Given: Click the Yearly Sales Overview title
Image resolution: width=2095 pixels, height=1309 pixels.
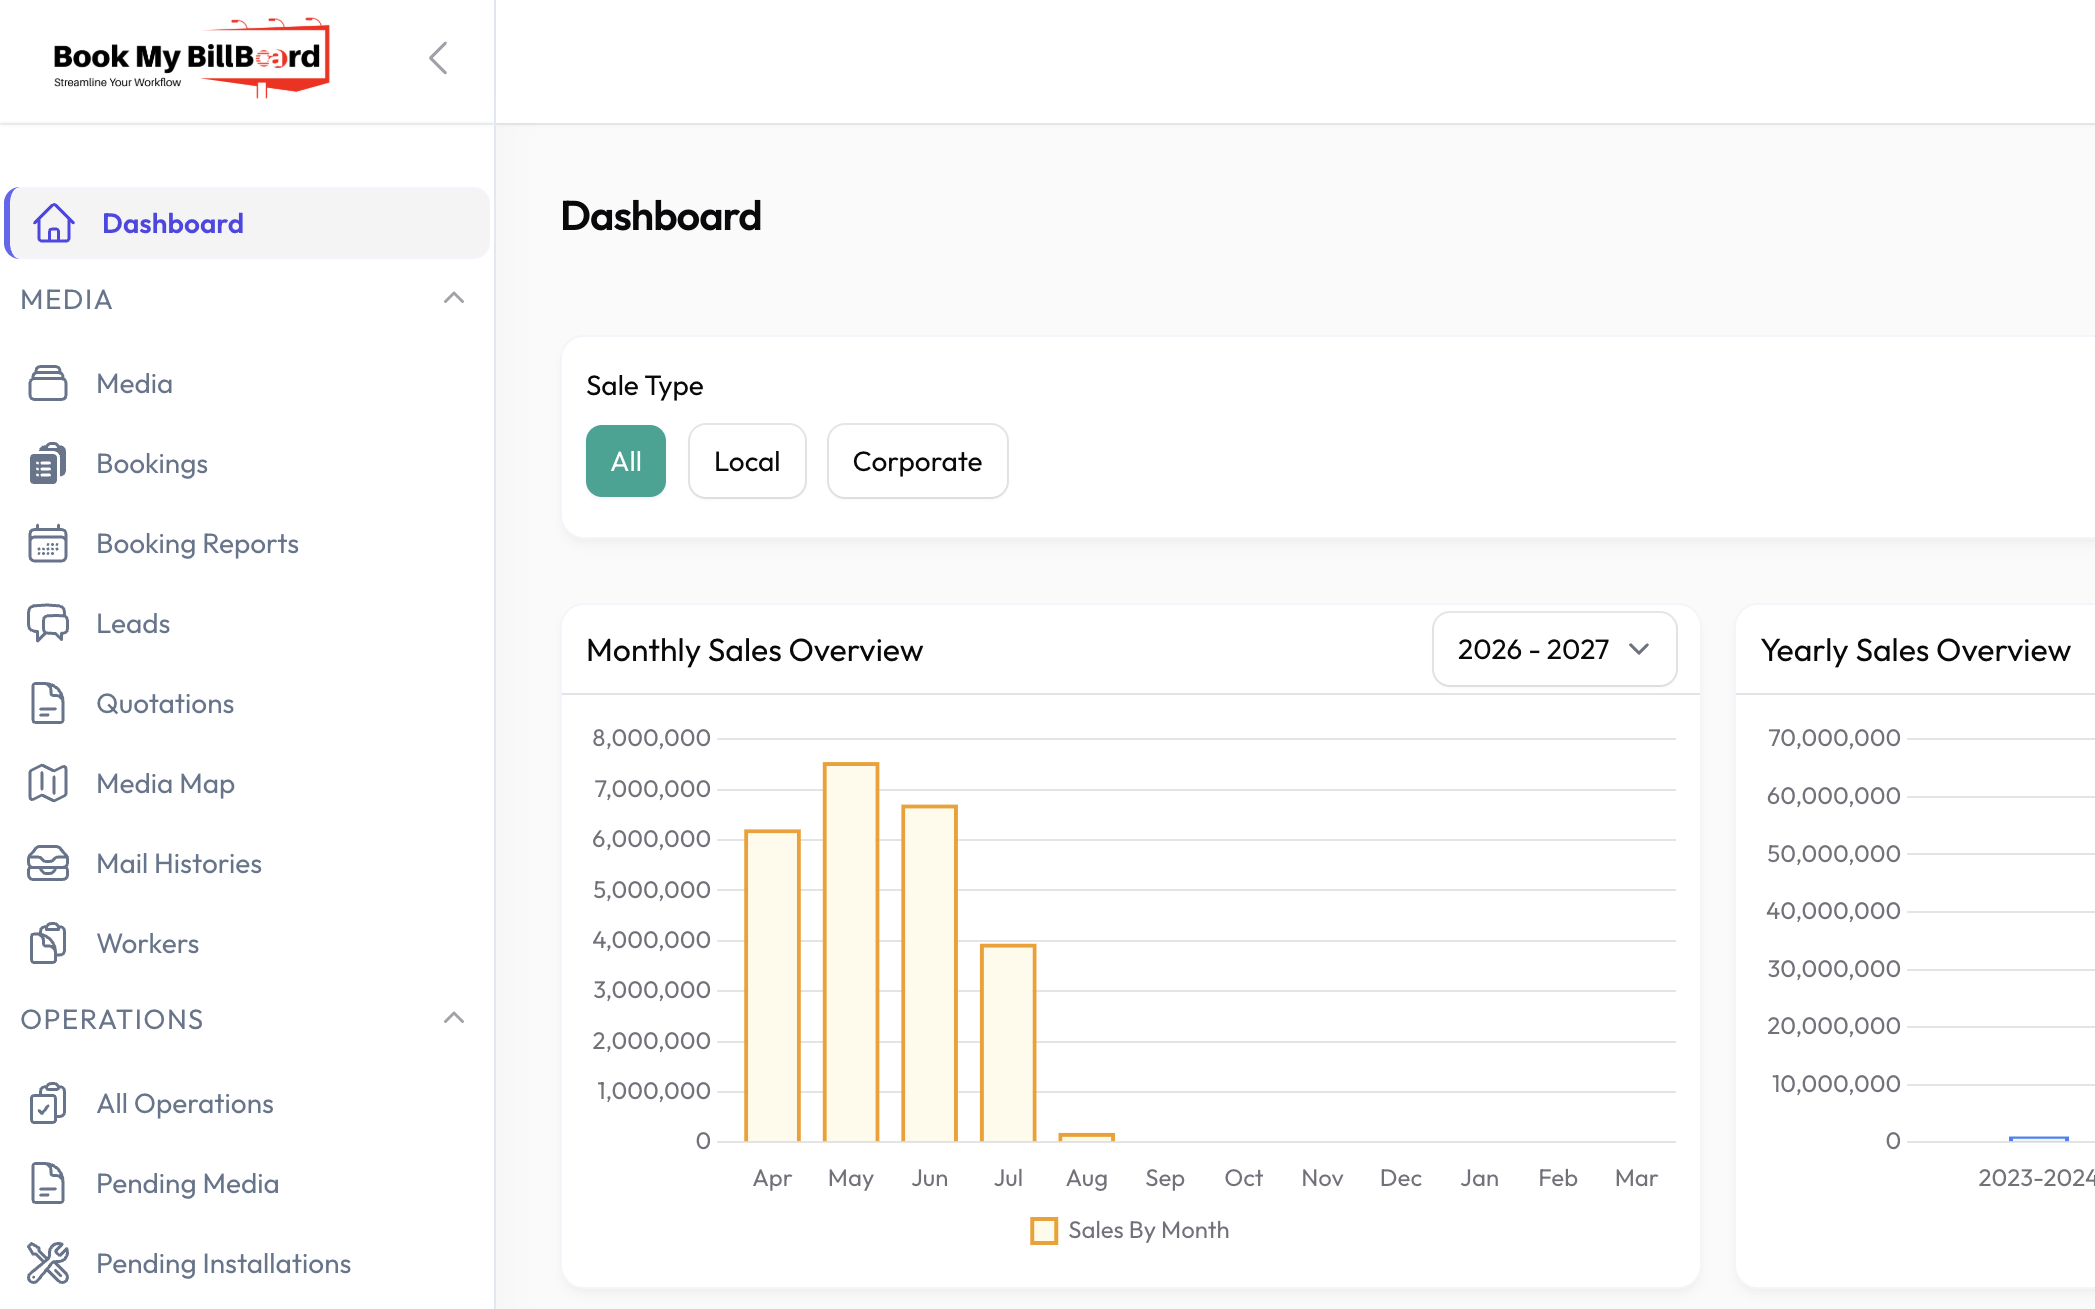Looking at the screenshot, I should pyautogui.click(x=1915, y=650).
